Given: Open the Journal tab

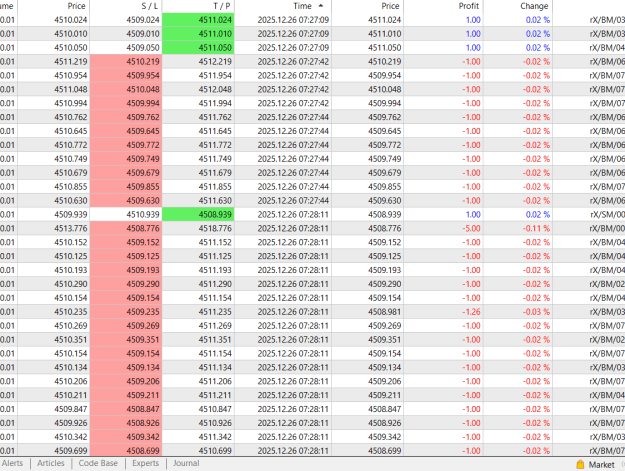Looking at the screenshot, I should [x=186, y=463].
